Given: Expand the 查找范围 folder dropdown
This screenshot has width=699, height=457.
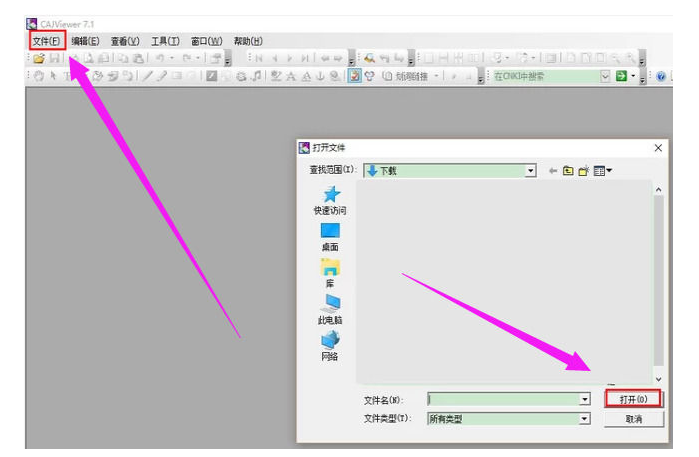Looking at the screenshot, I should [x=531, y=171].
